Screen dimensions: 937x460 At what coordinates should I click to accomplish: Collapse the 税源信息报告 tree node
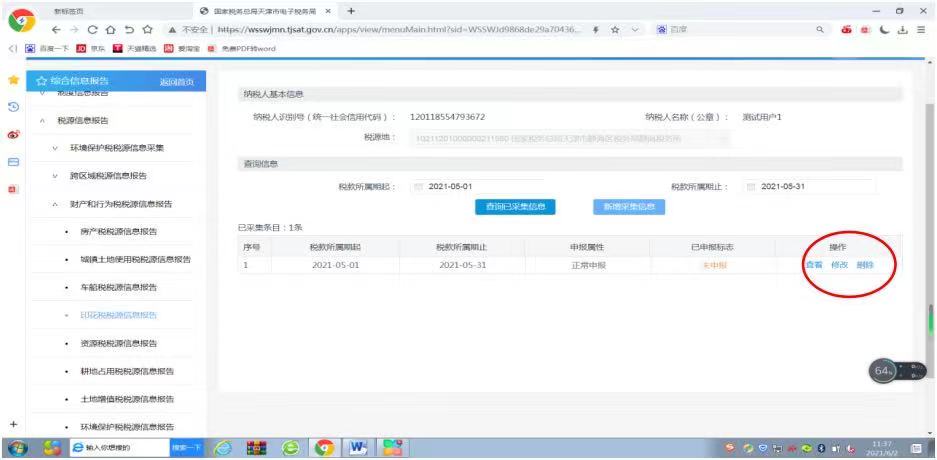tap(42, 121)
